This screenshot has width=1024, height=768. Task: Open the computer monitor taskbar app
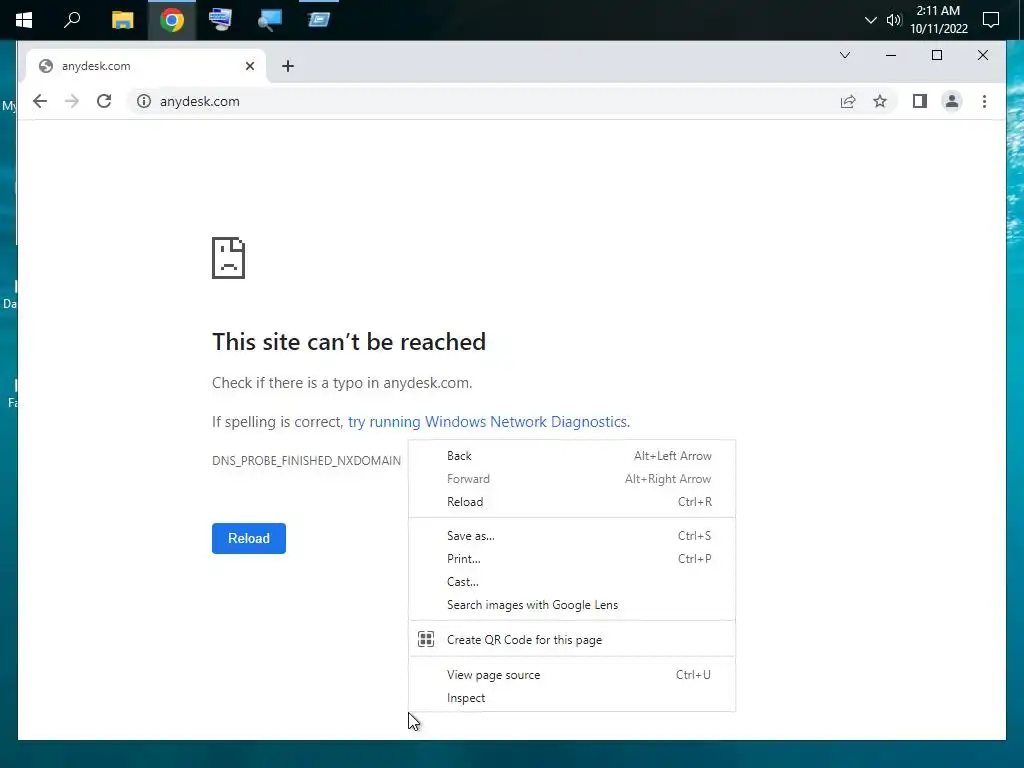[x=220, y=20]
